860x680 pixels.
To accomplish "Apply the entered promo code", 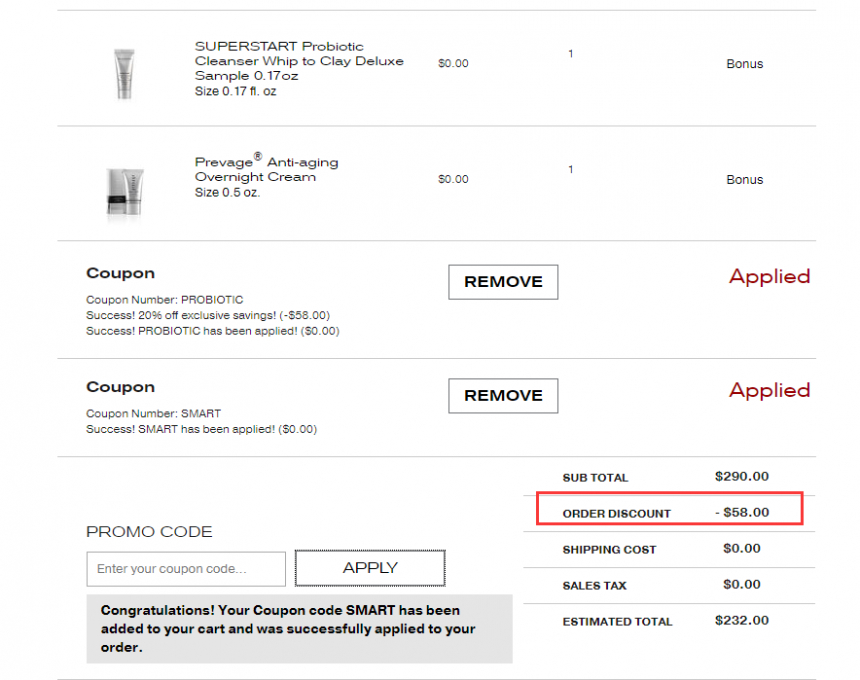I will point(370,568).
